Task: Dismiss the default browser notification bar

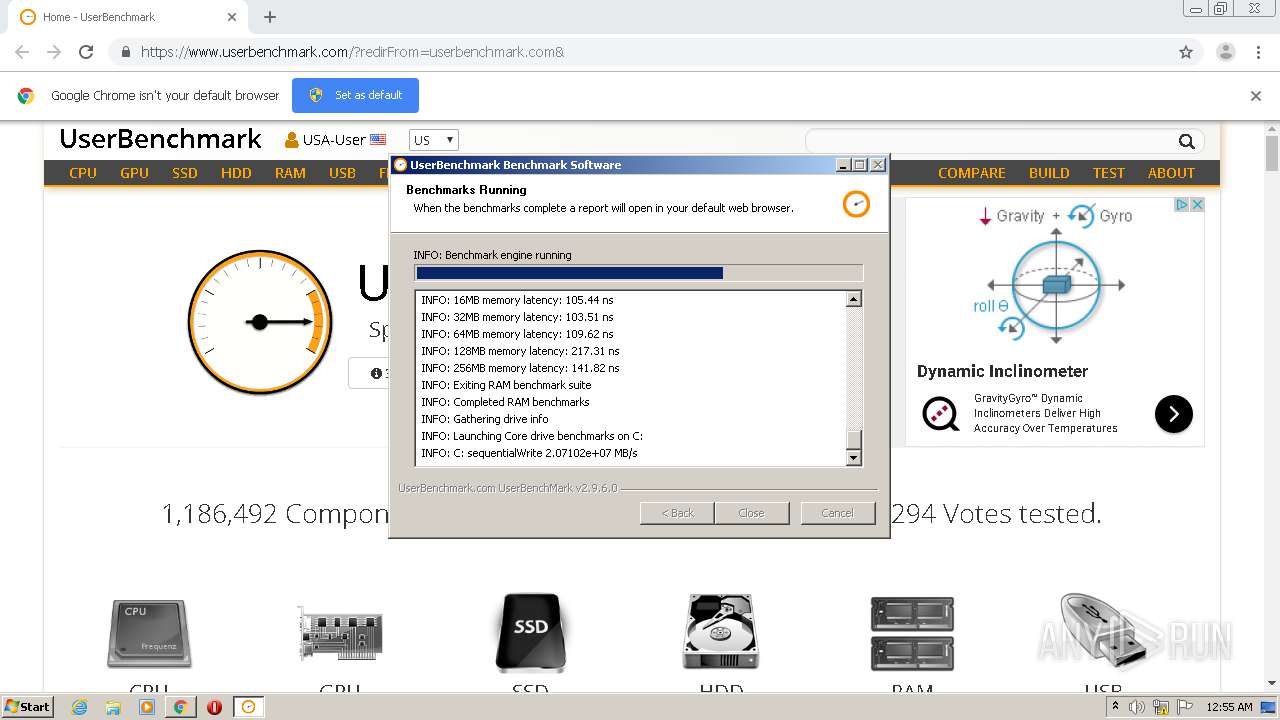Action: (1256, 96)
